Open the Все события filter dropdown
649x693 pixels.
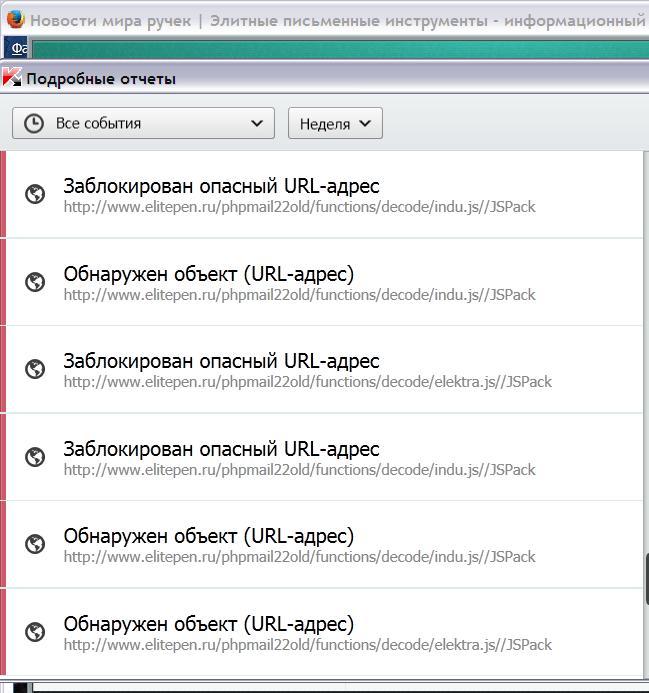(143, 123)
